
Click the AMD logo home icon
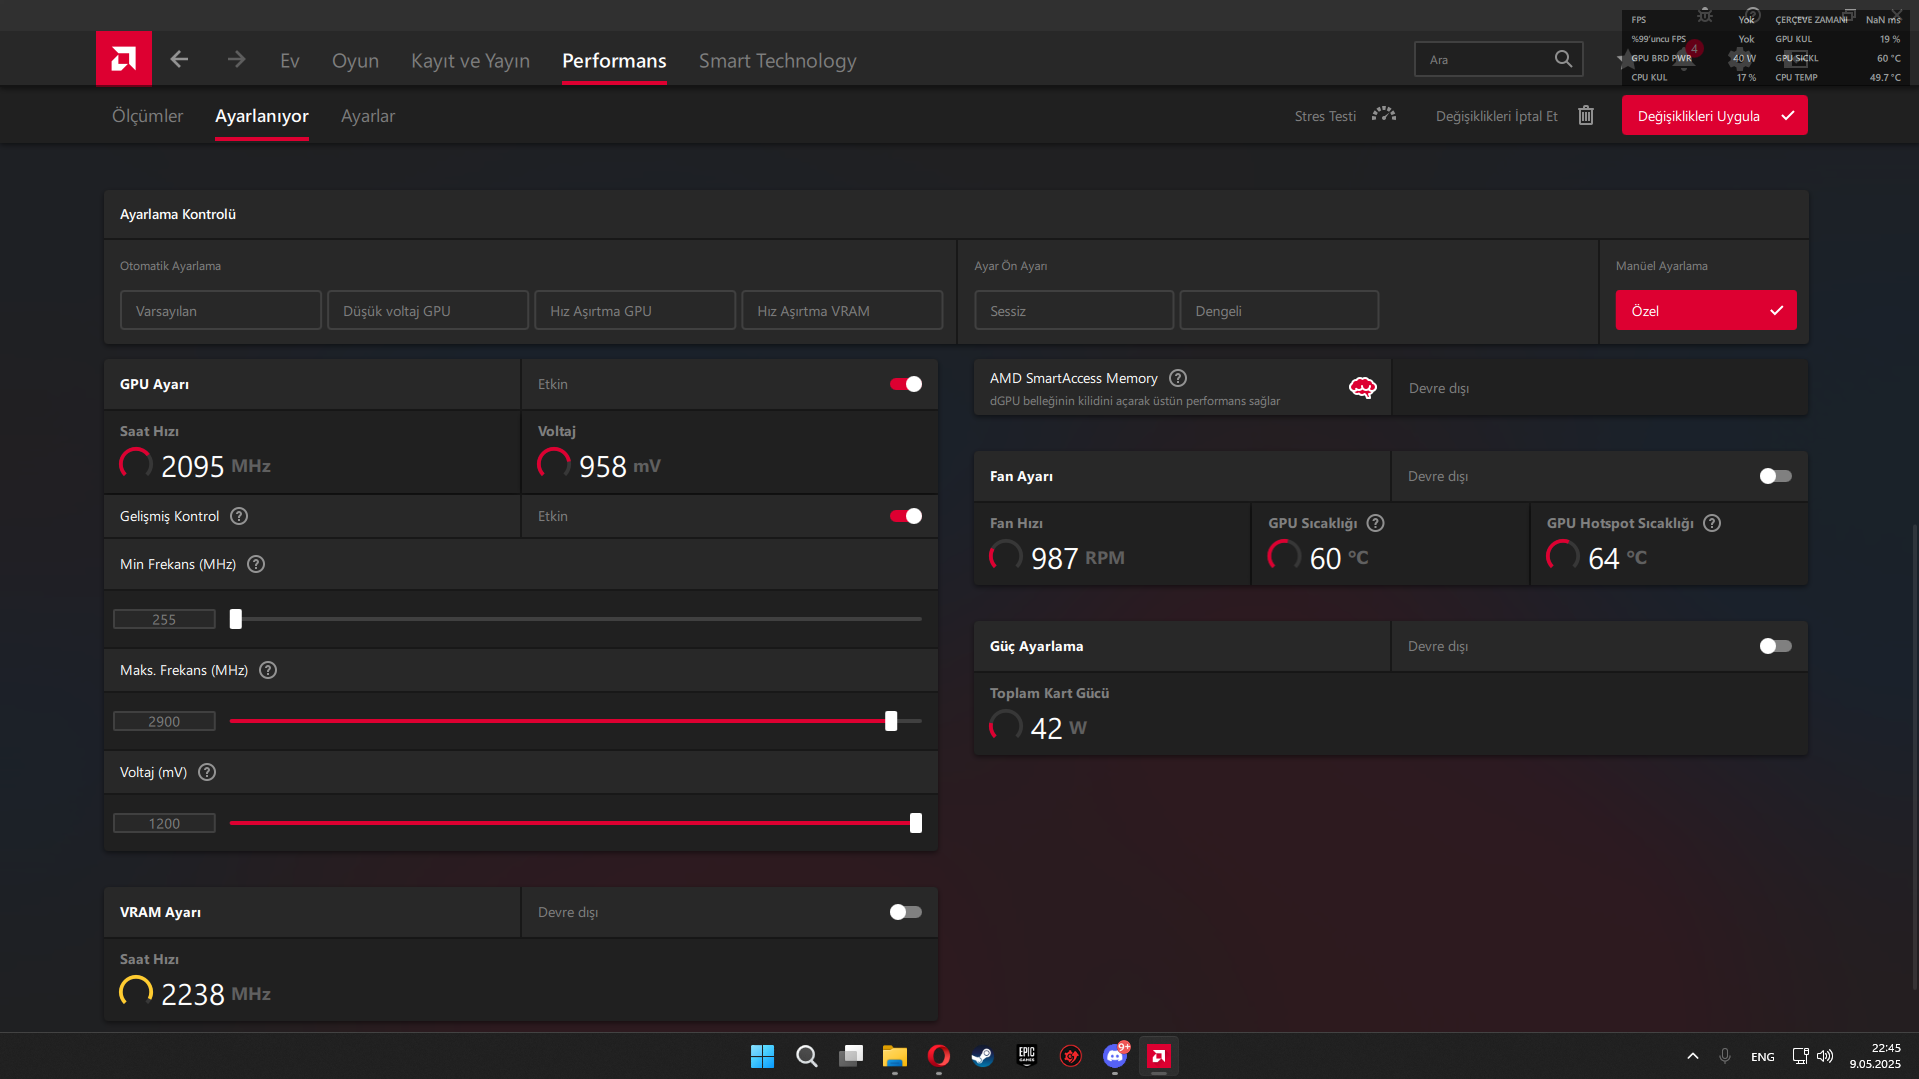124,59
